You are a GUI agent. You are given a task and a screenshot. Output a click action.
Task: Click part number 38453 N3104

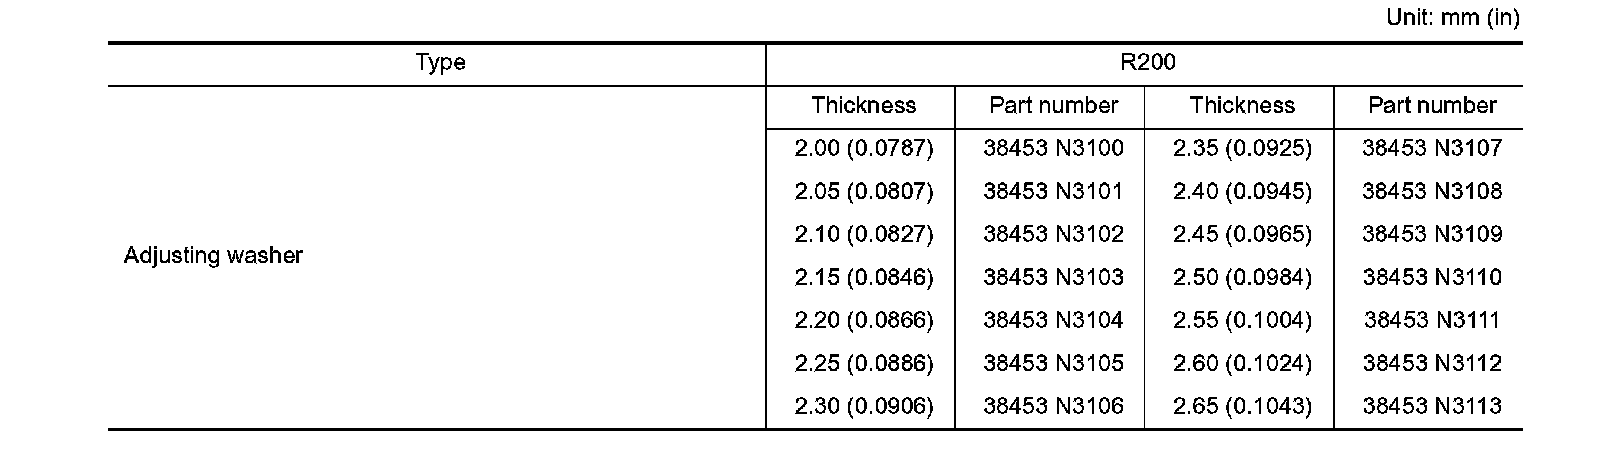[1053, 321]
